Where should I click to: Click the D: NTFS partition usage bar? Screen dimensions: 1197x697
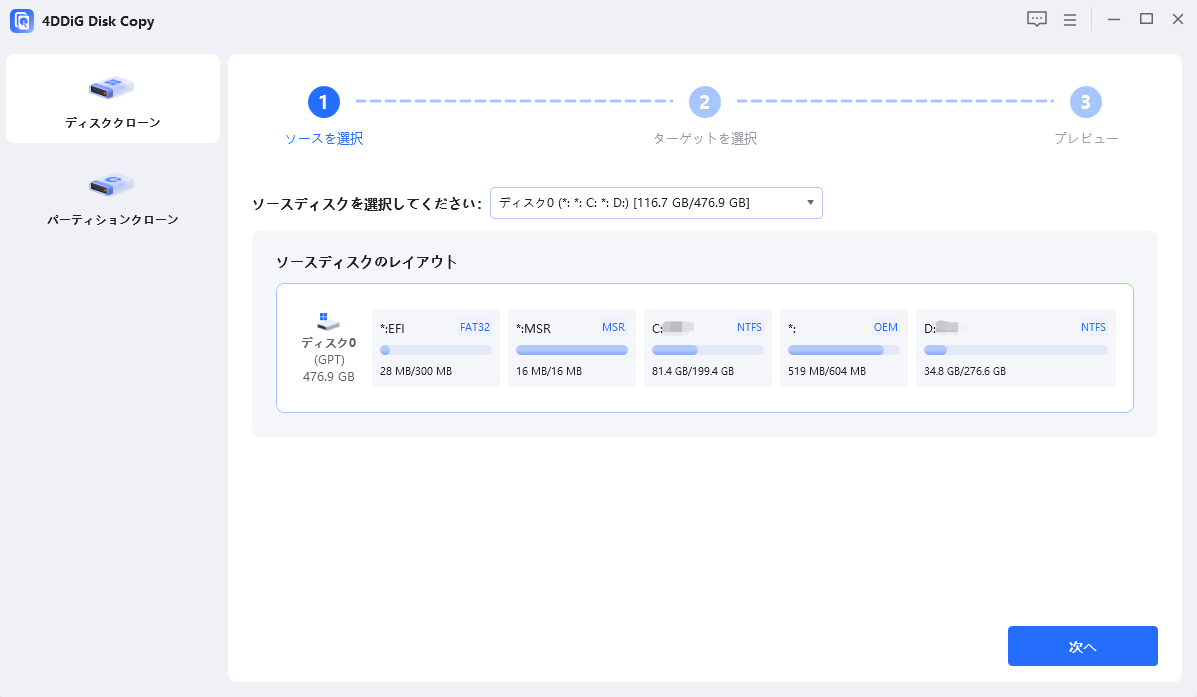[1015, 350]
